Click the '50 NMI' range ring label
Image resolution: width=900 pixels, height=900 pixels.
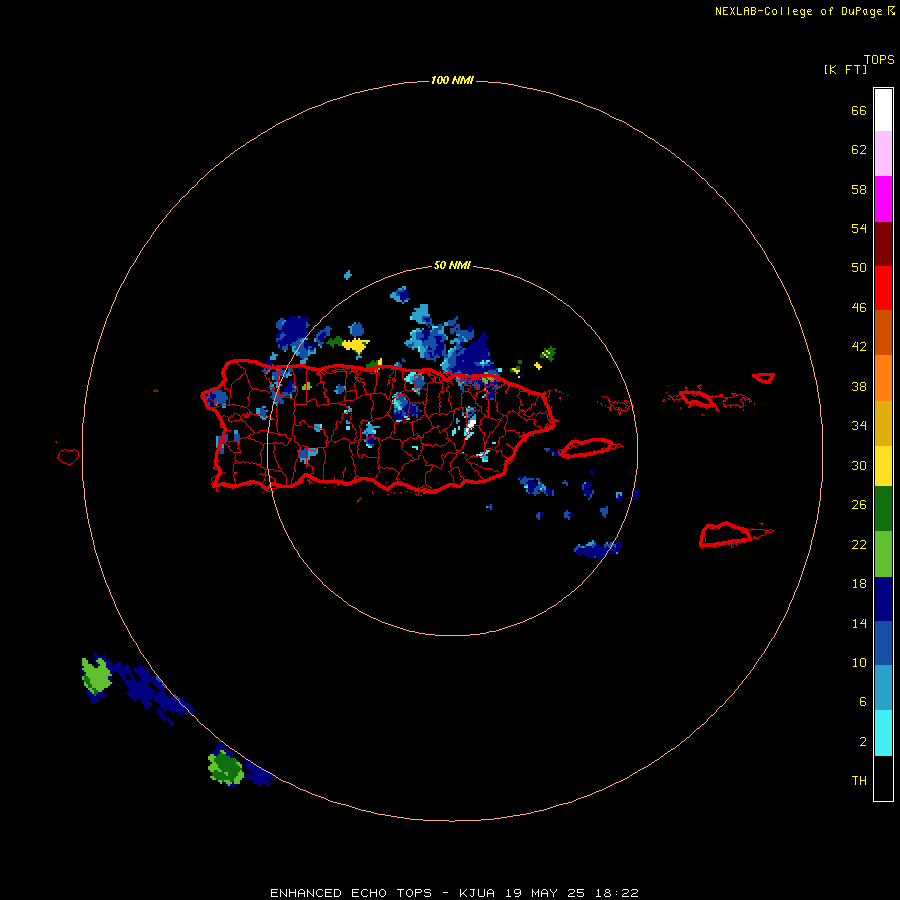(452, 265)
